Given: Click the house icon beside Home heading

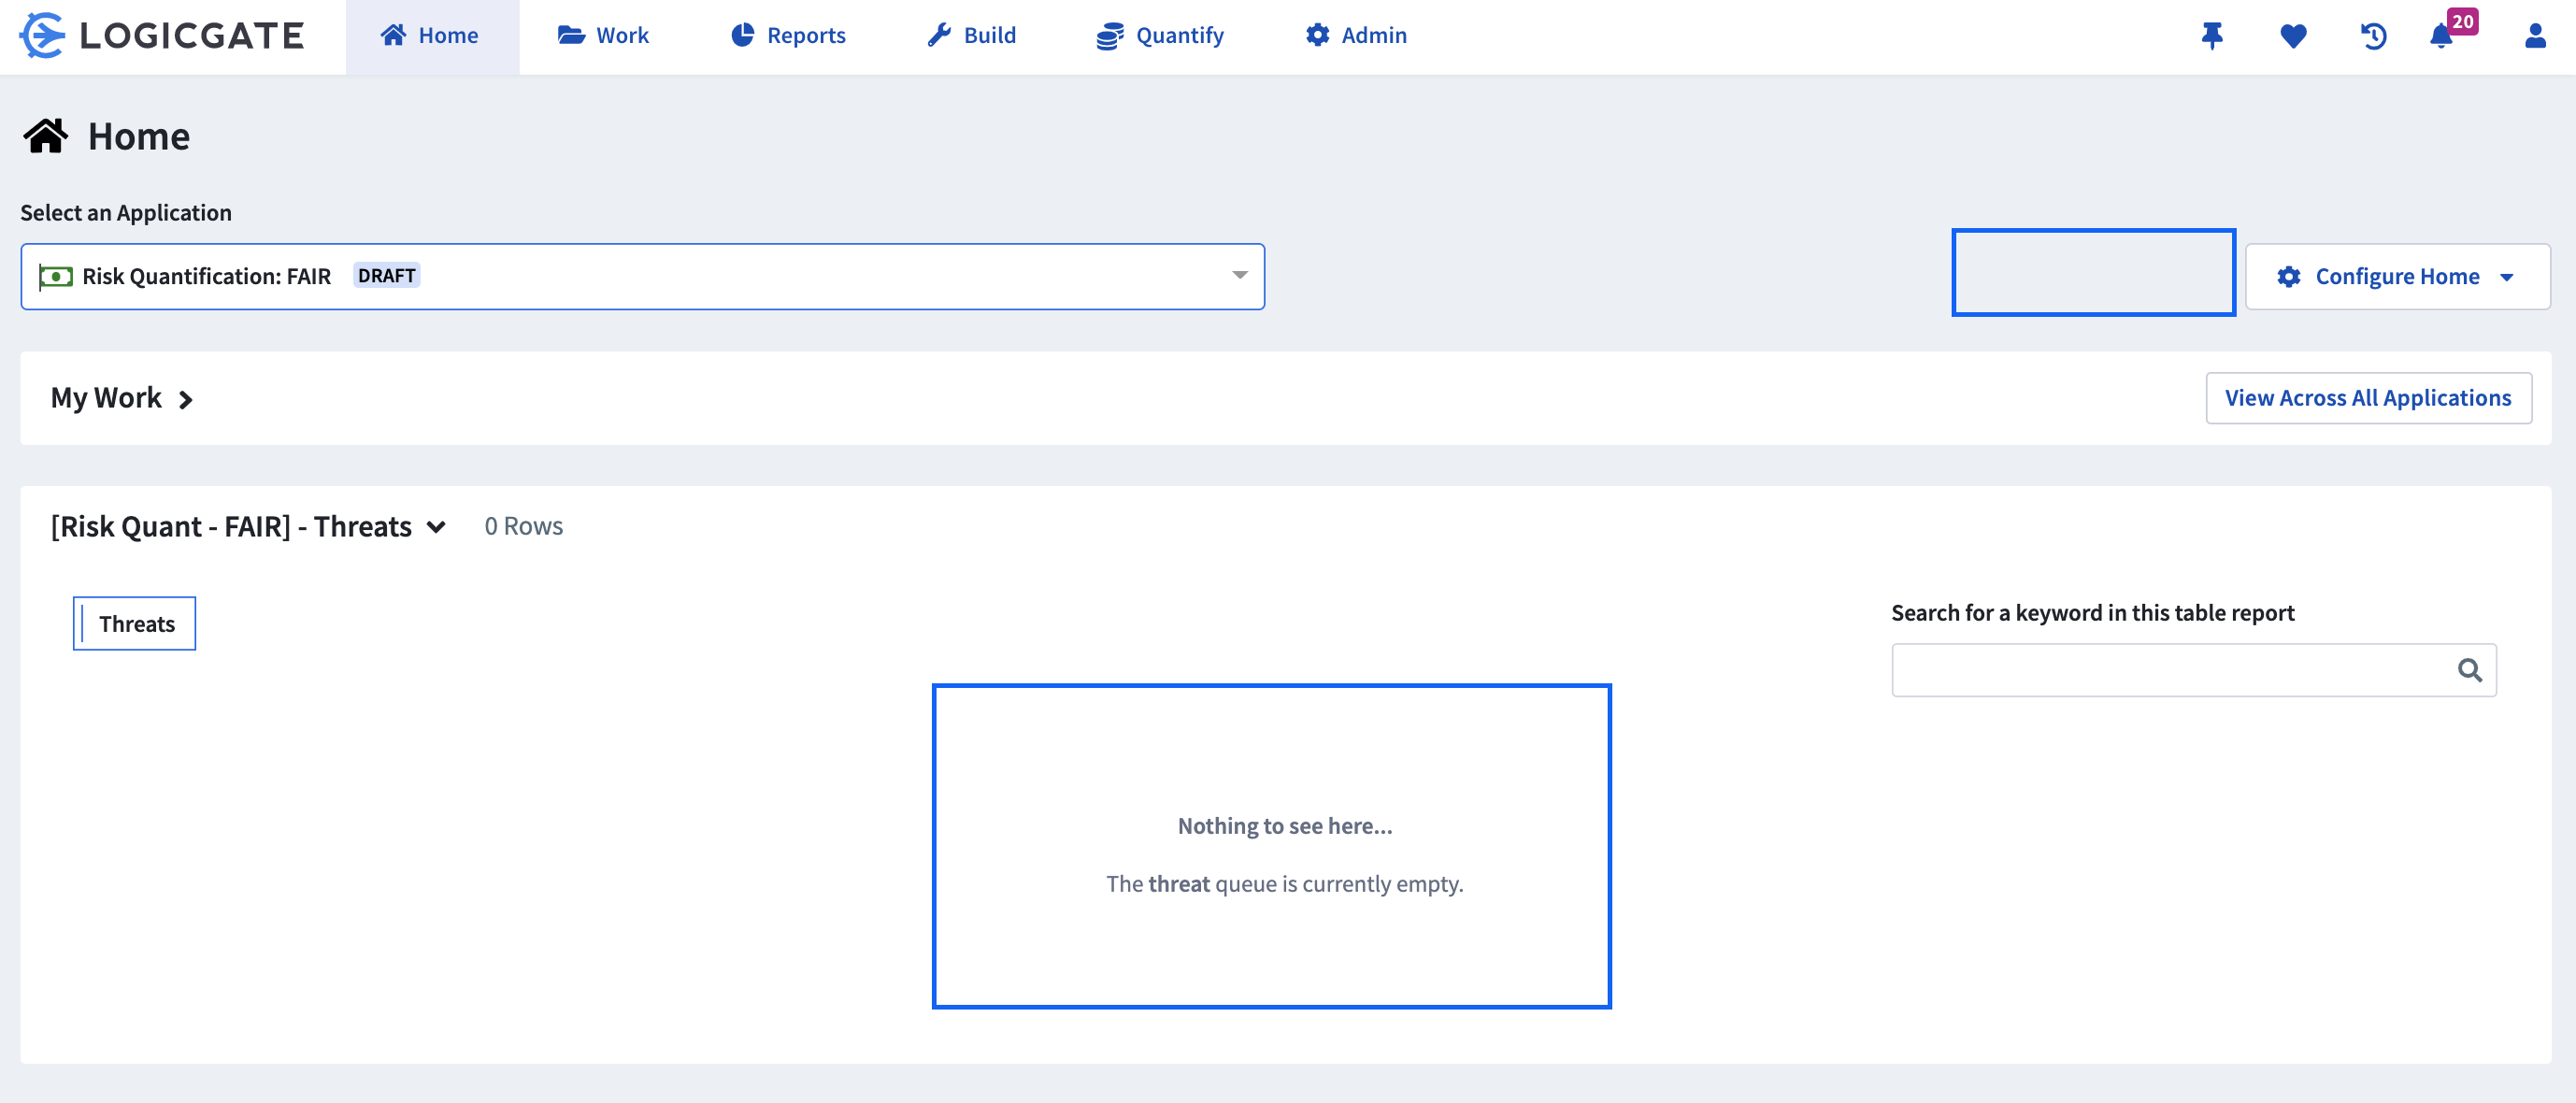Looking at the screenshot, I should tap(46, 136).
